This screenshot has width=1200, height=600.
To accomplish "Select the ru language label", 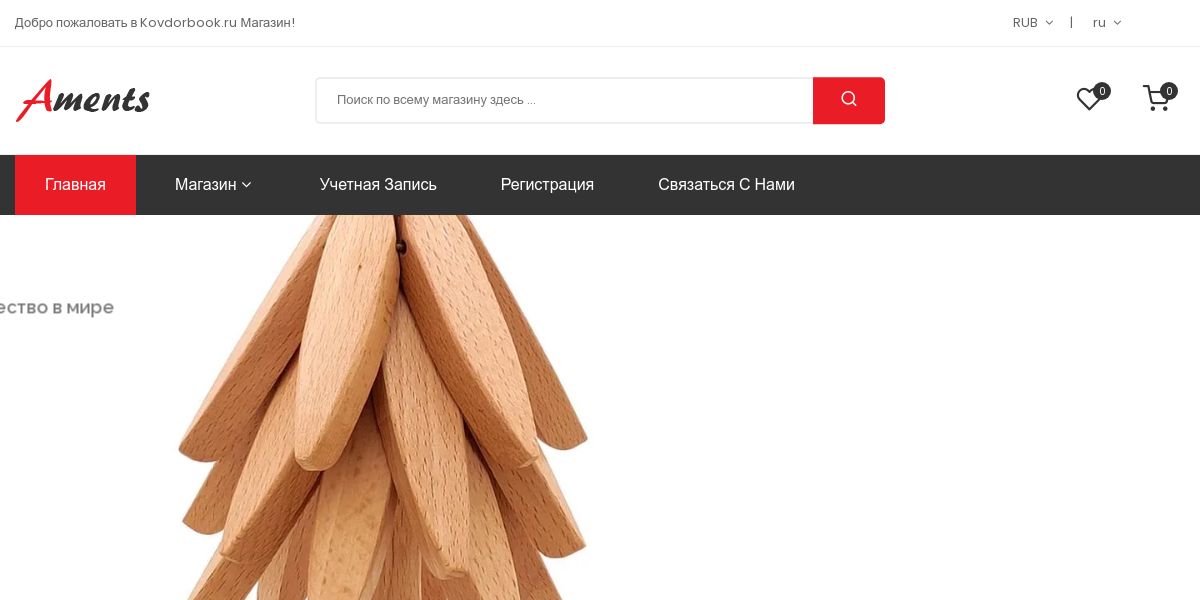I will (x=1099, y=23).
